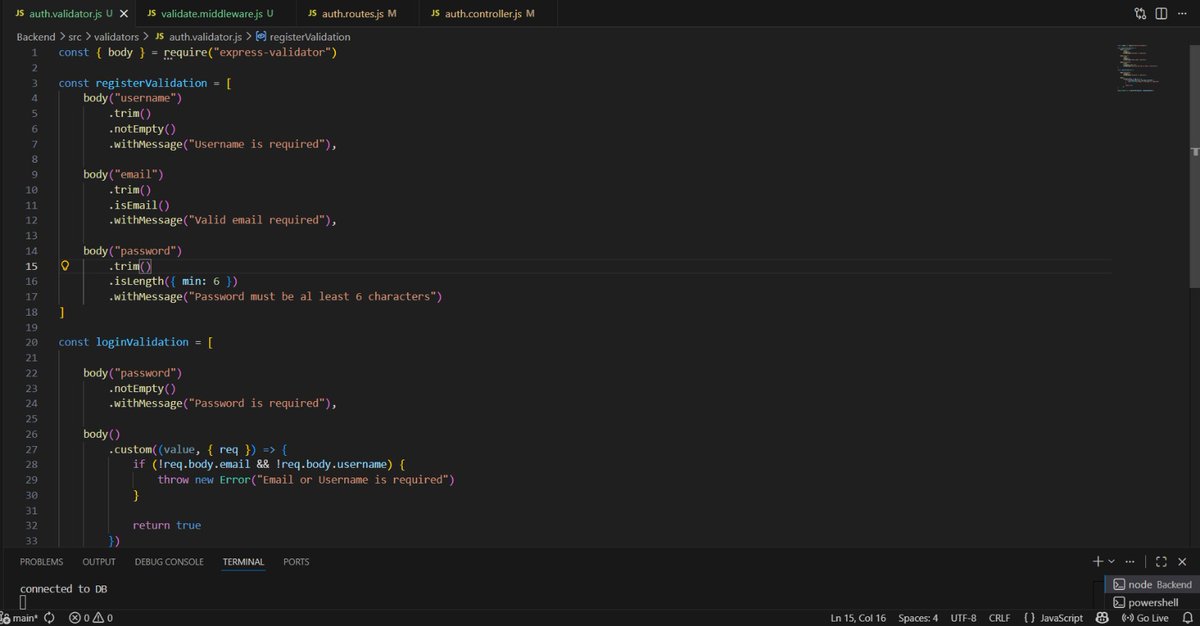Open warnings count in status bar

click(102, 618)
